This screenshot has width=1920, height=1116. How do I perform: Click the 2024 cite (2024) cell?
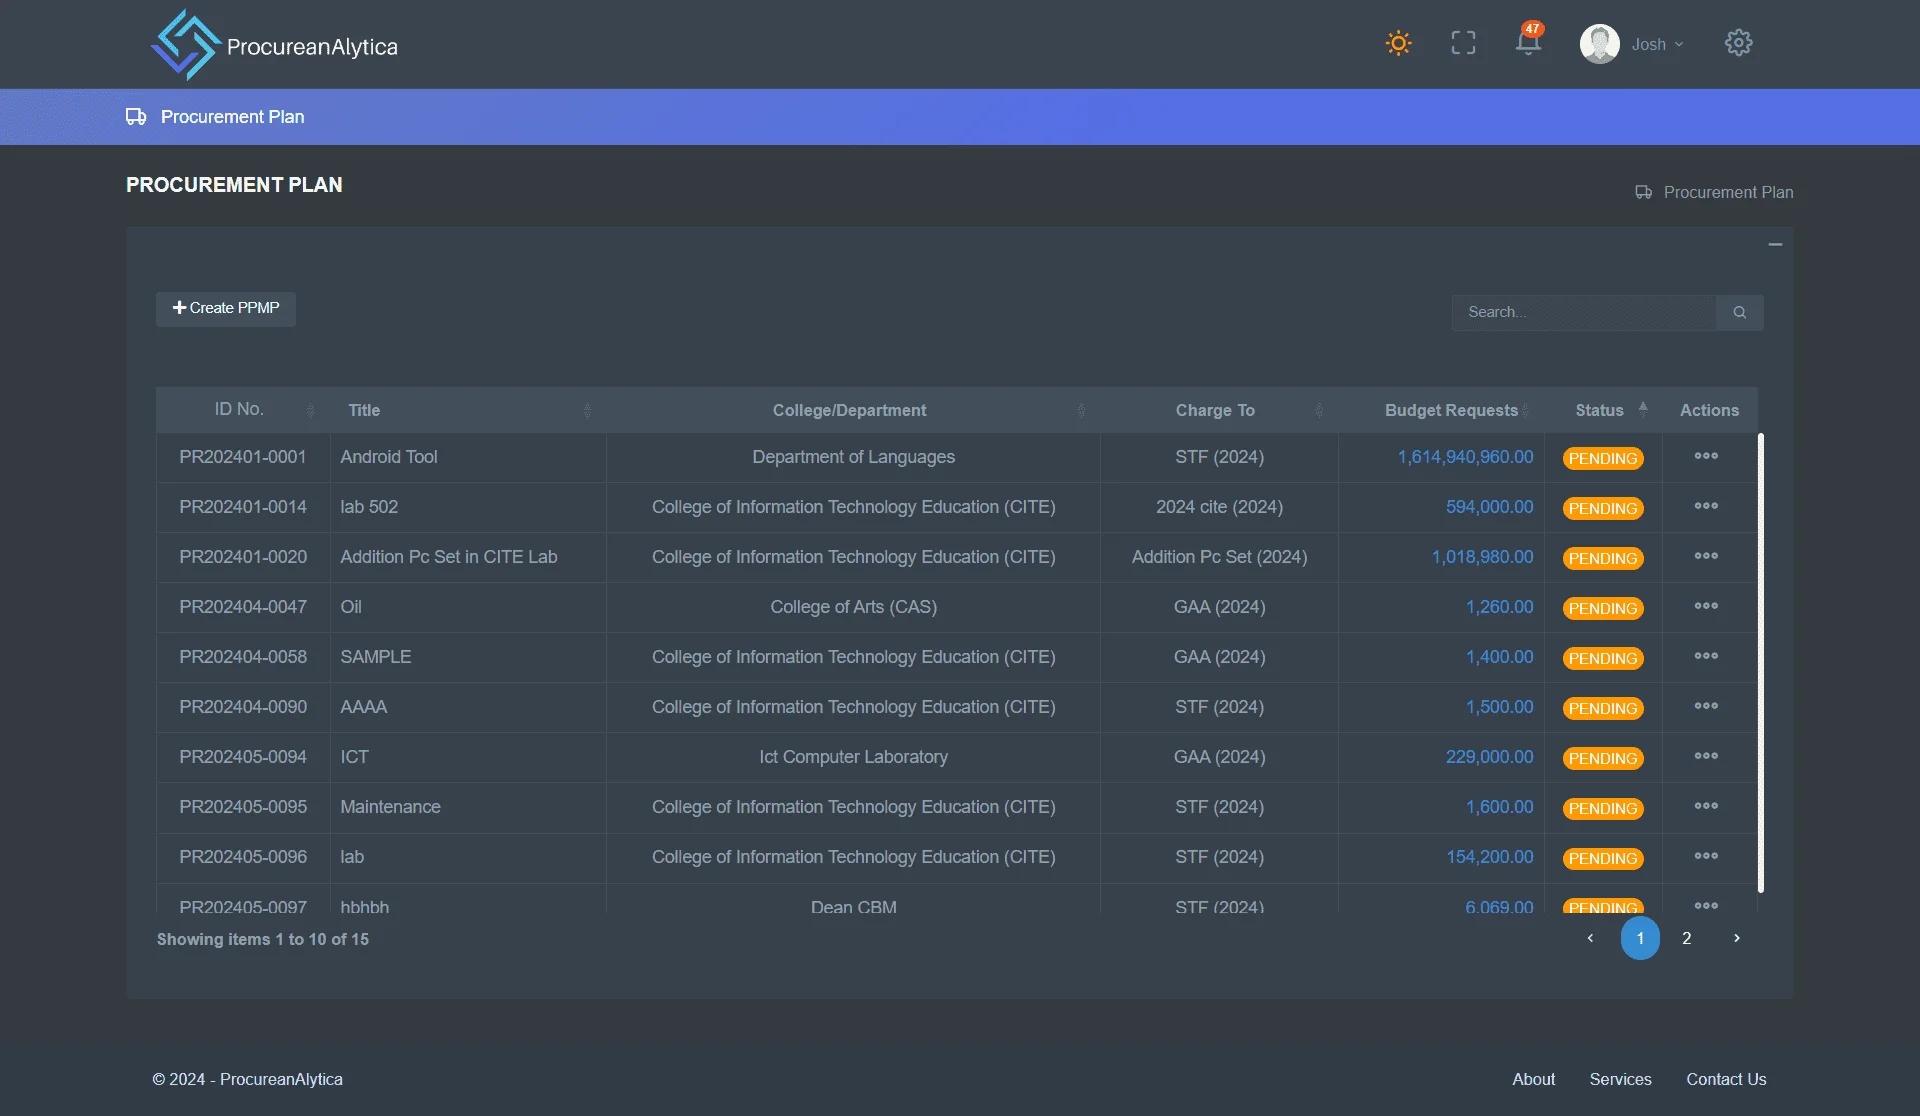(1219, 507)
